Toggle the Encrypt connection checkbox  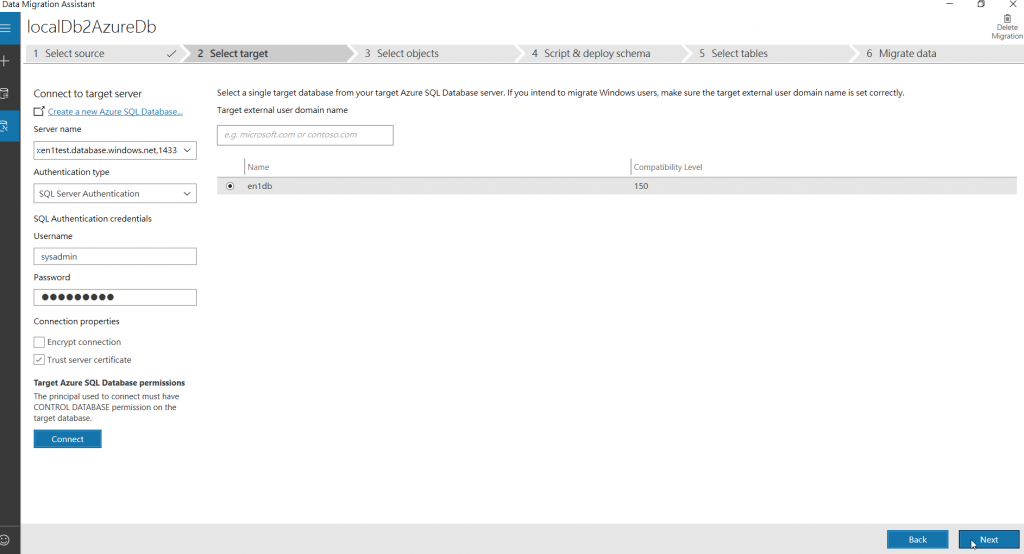click(39, 342)
